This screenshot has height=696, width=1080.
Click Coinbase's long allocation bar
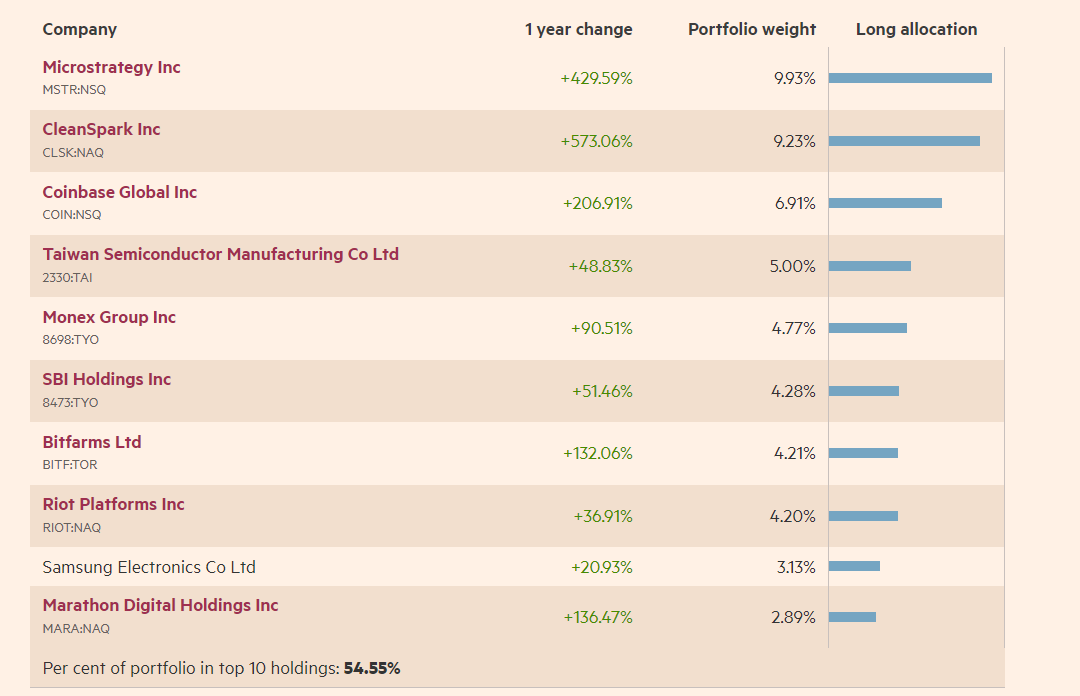pos(885,203)
